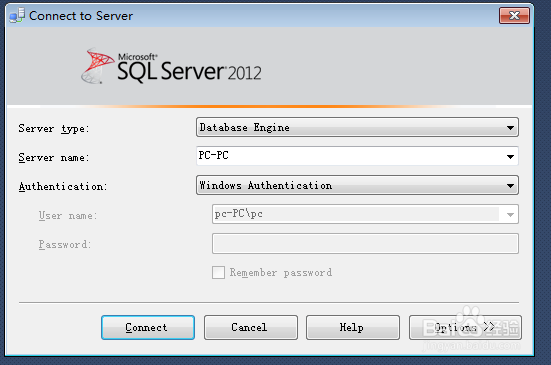Close the Connect to Server dialog
551x365 pixels.
514,15
